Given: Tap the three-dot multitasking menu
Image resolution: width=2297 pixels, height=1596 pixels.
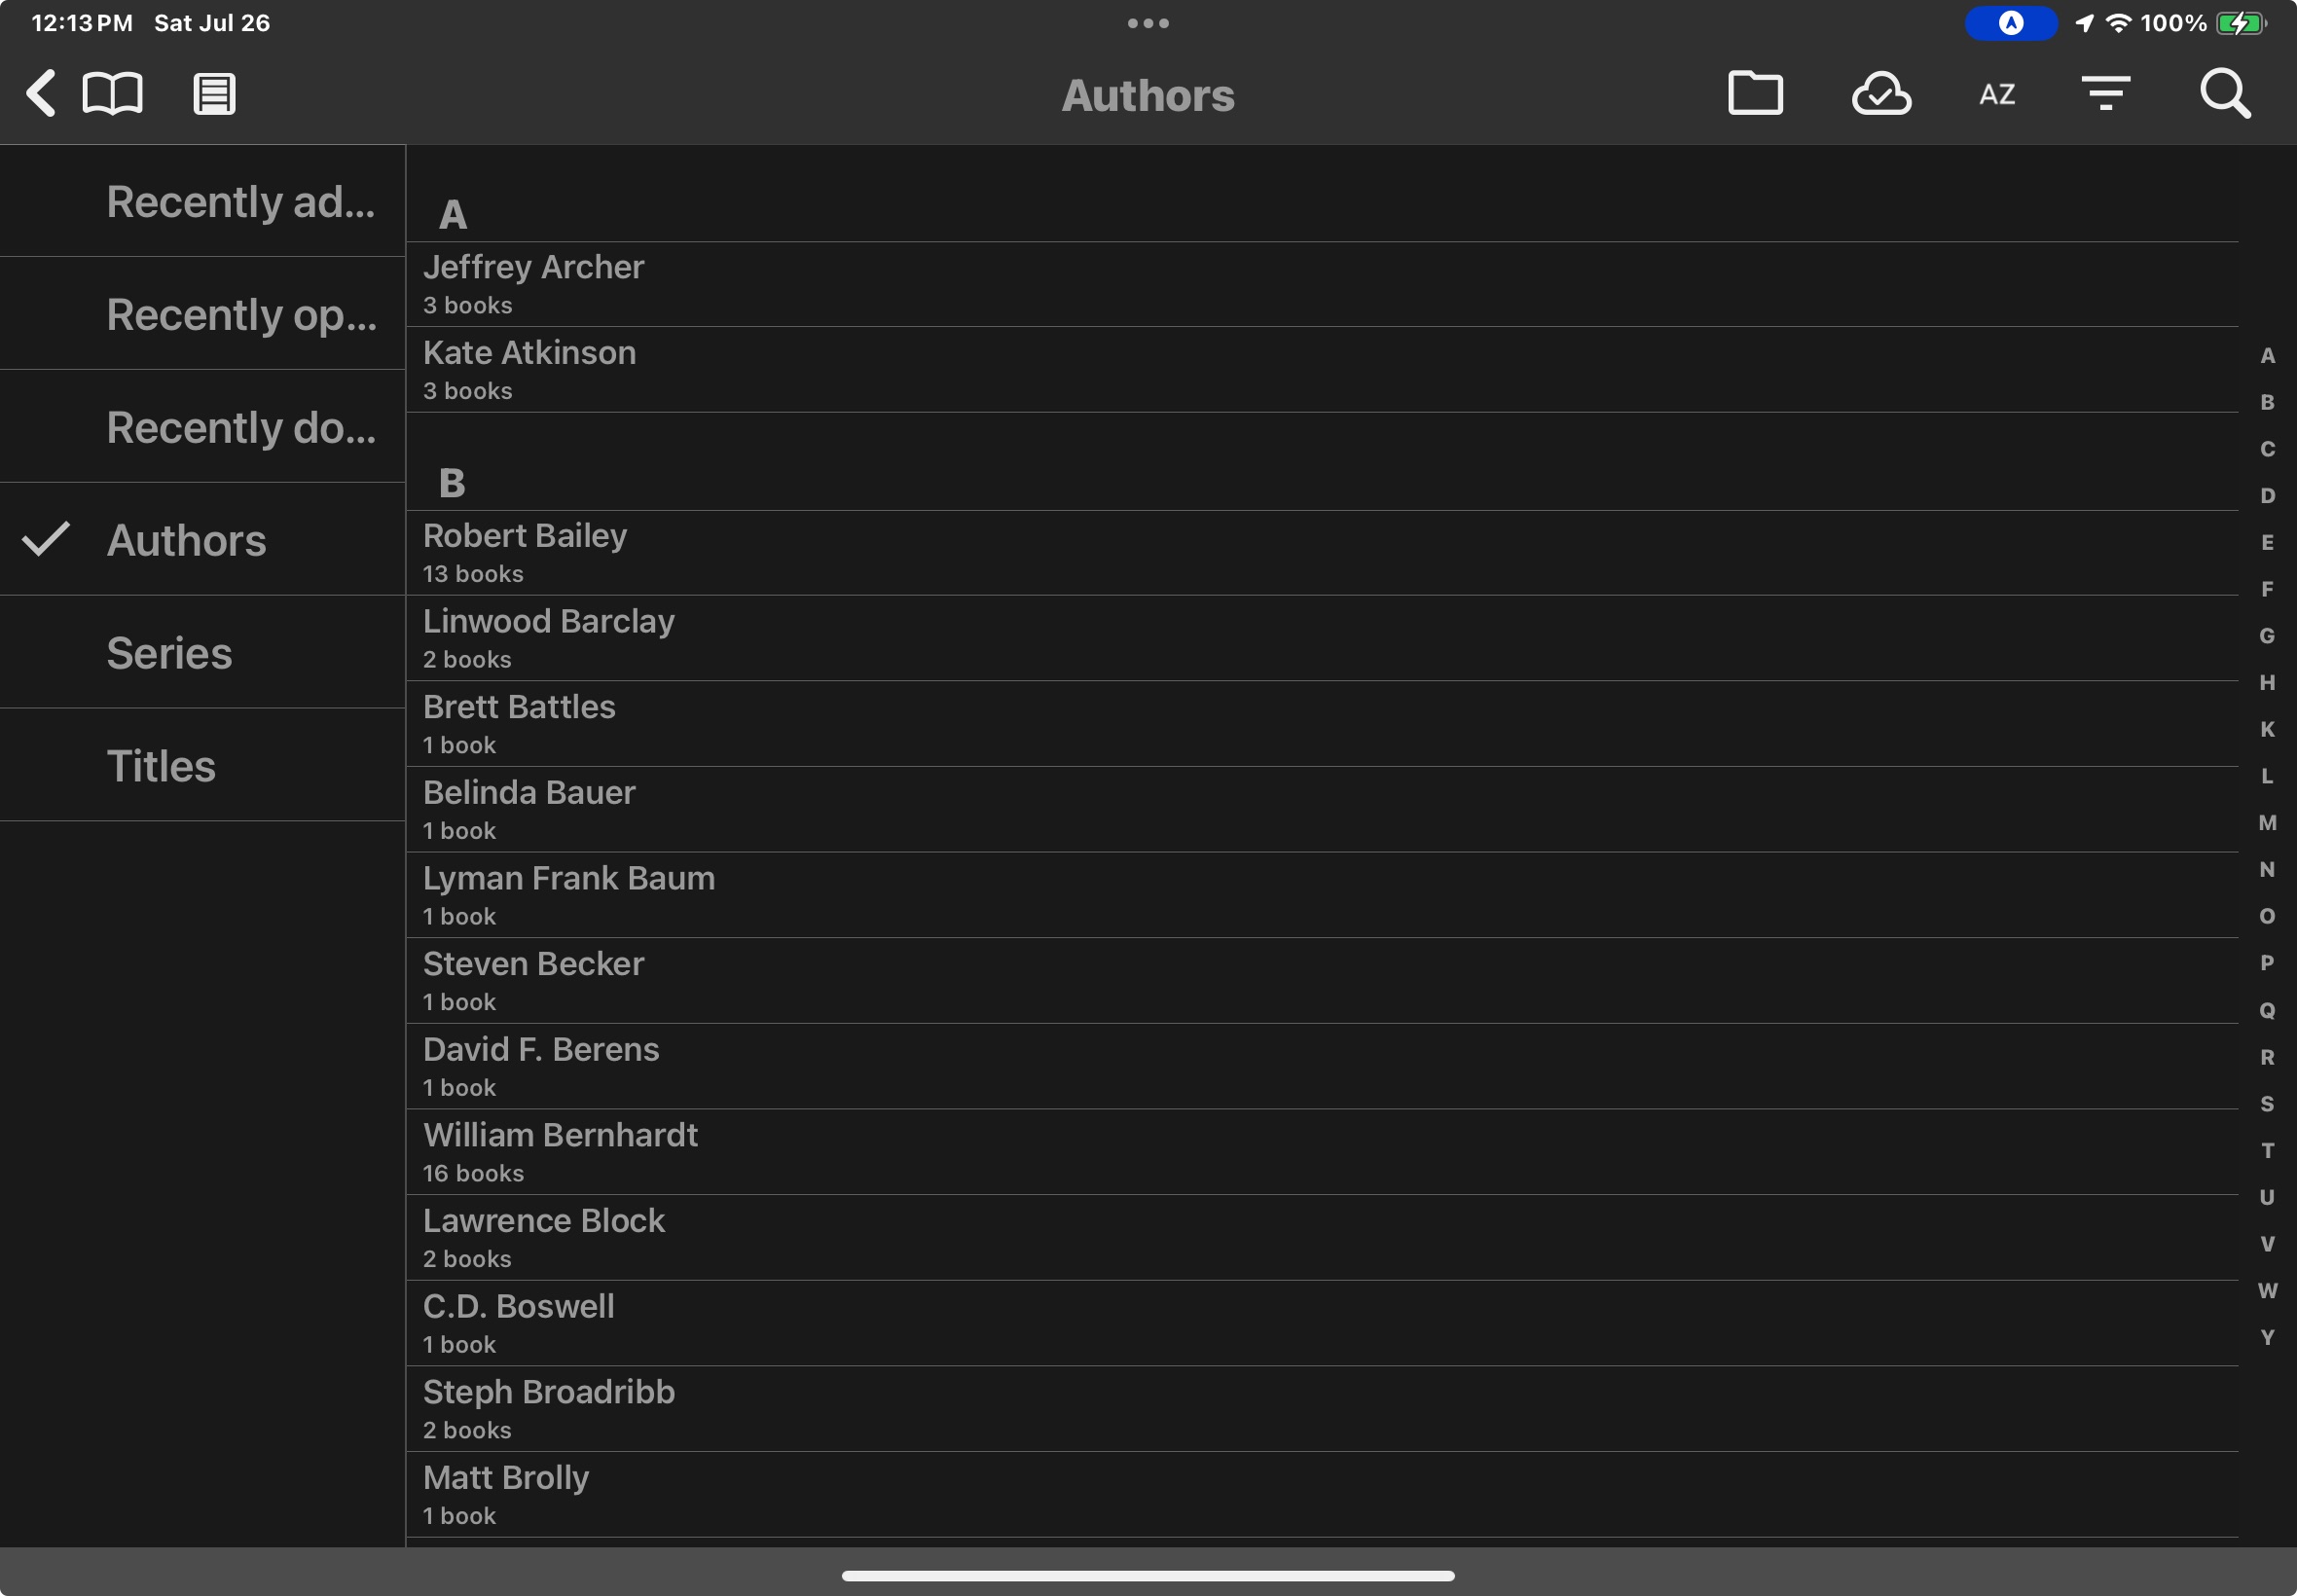Looking at the screenshot, I should (1148, 23).
